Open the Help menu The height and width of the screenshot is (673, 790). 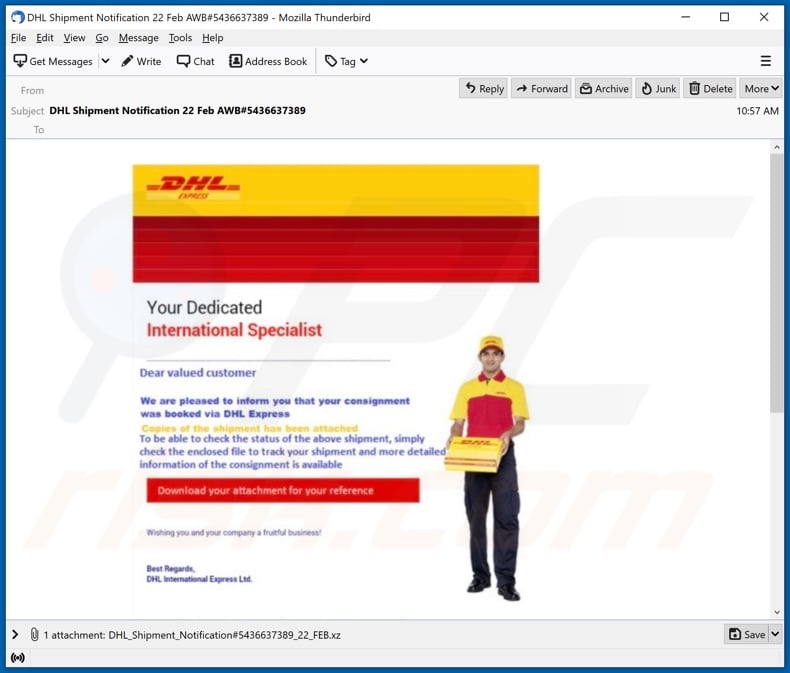pyautogui.click(x=213, y=38)
